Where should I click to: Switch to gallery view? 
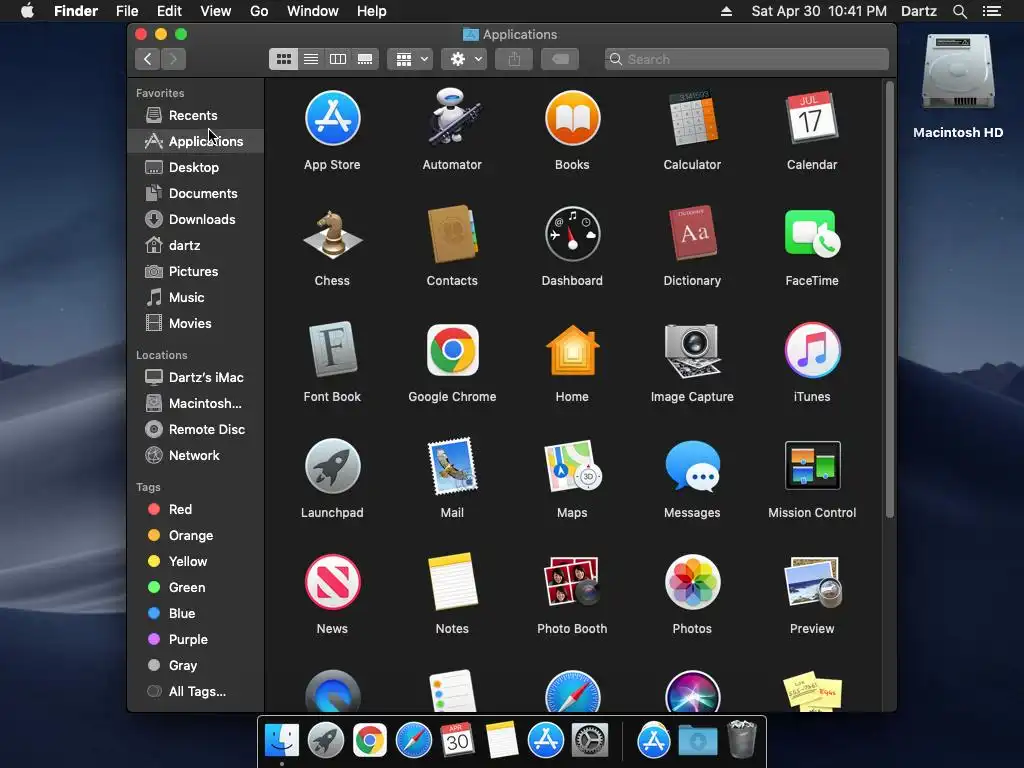pyautogui.click(x=365, y=59)
